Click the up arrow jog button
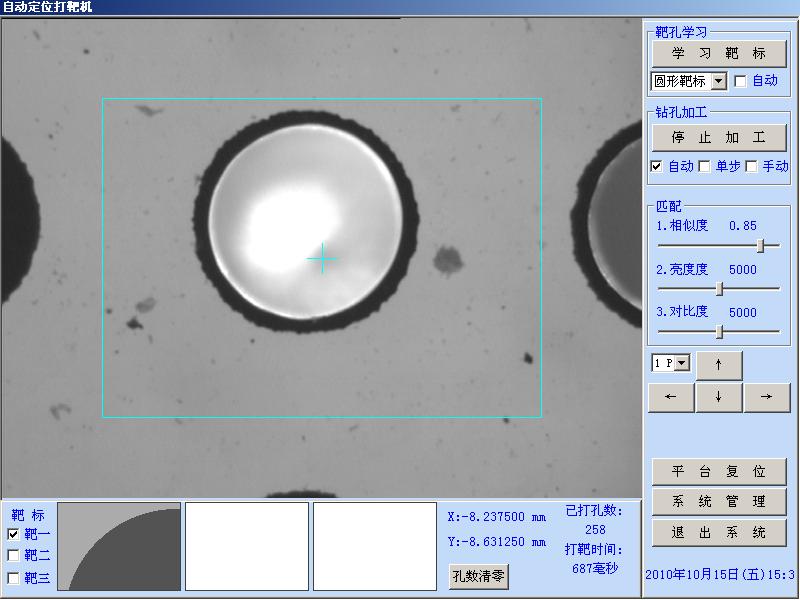 (x=719, y=365)
